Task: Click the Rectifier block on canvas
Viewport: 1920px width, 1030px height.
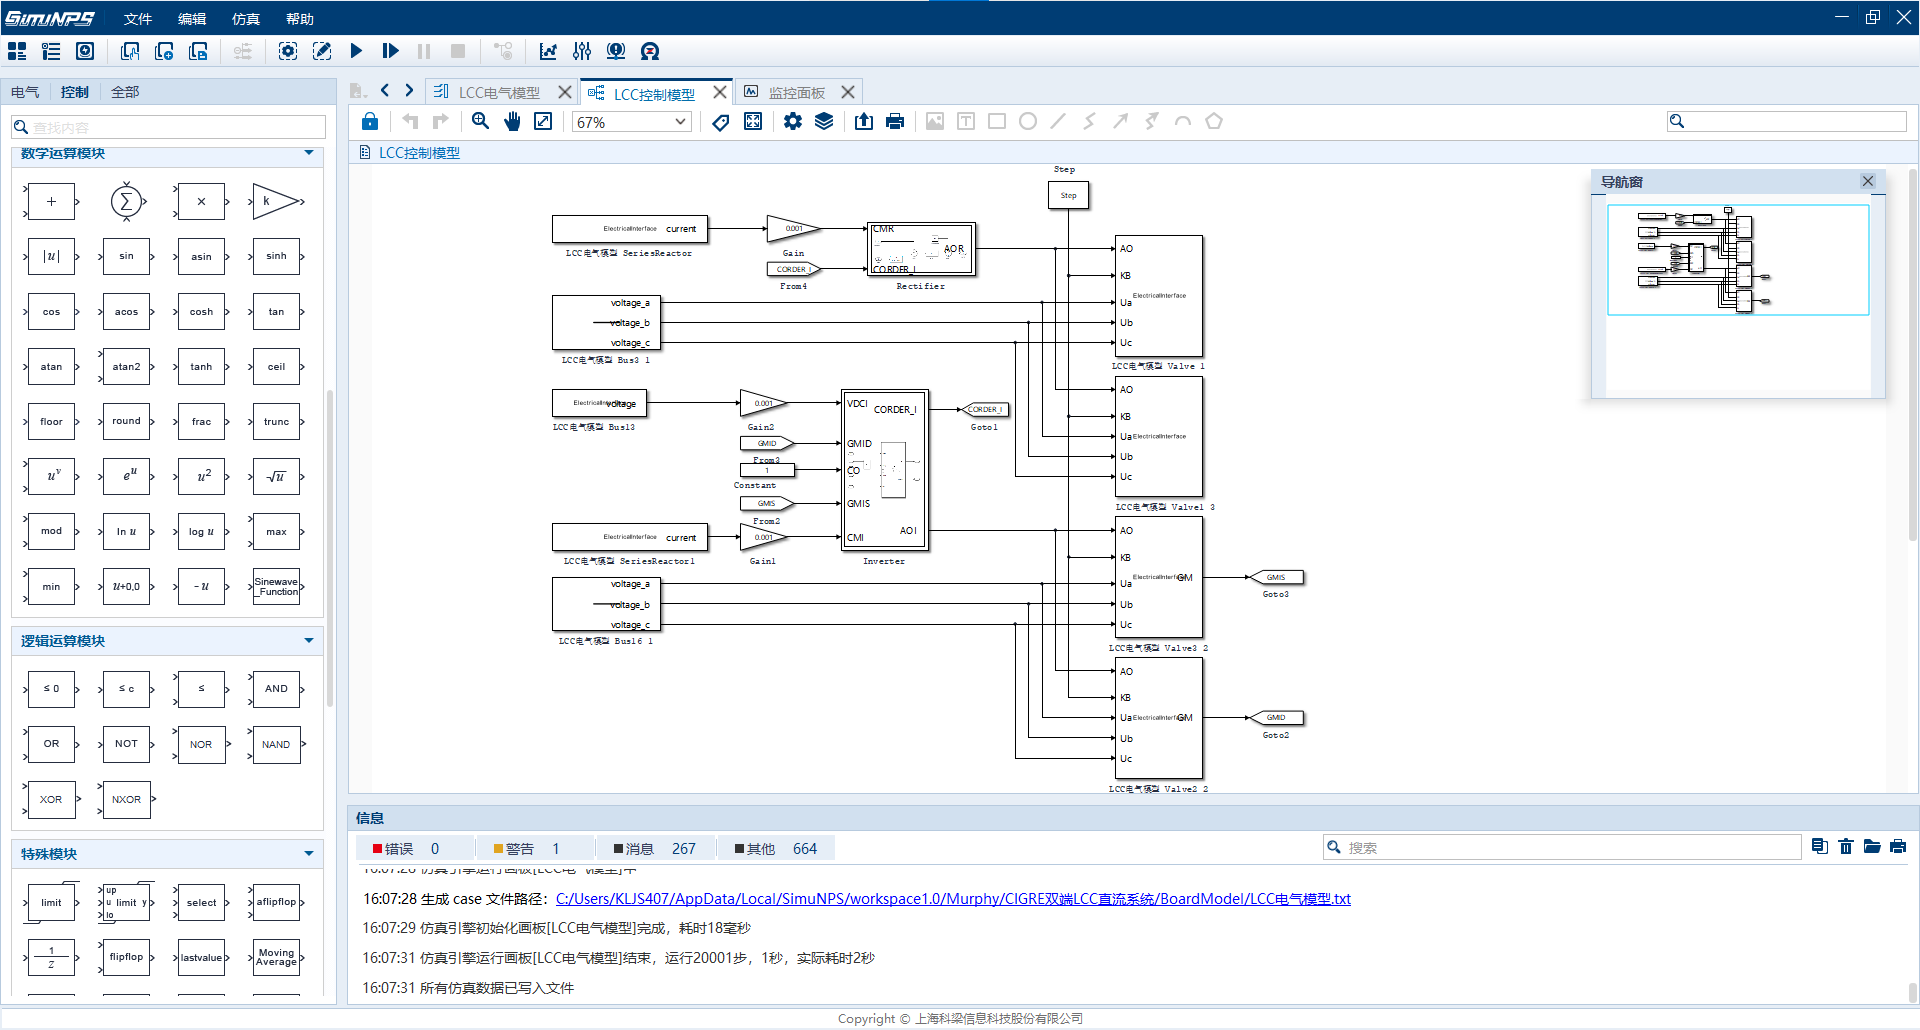Action: pos(920,249)
